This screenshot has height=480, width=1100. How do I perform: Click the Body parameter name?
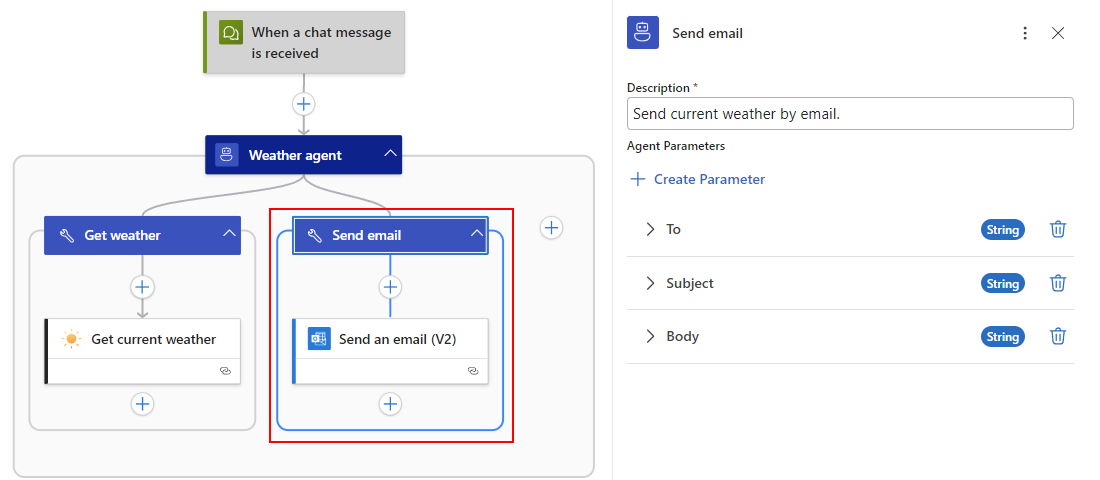pos(683,336)
